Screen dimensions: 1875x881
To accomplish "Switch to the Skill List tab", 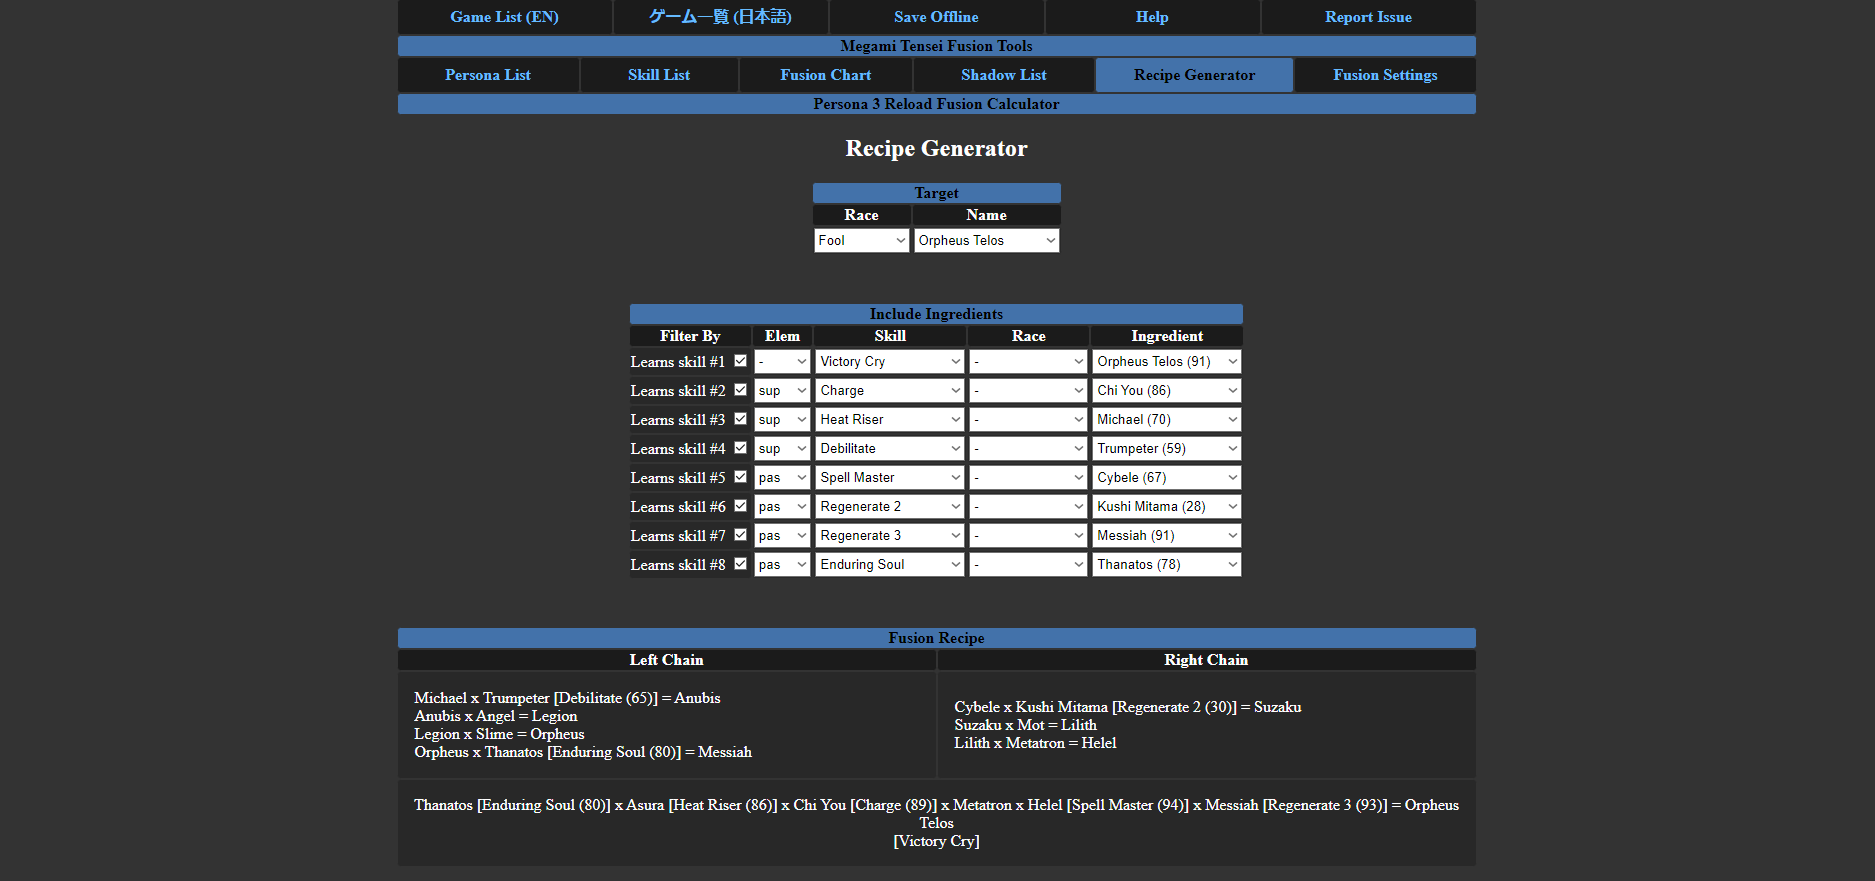I will (x=659, y=75).
